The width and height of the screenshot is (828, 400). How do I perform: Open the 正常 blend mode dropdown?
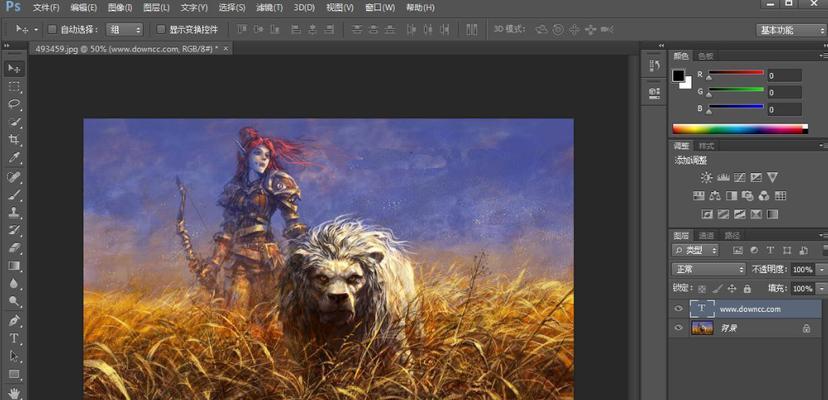[709, 269]
